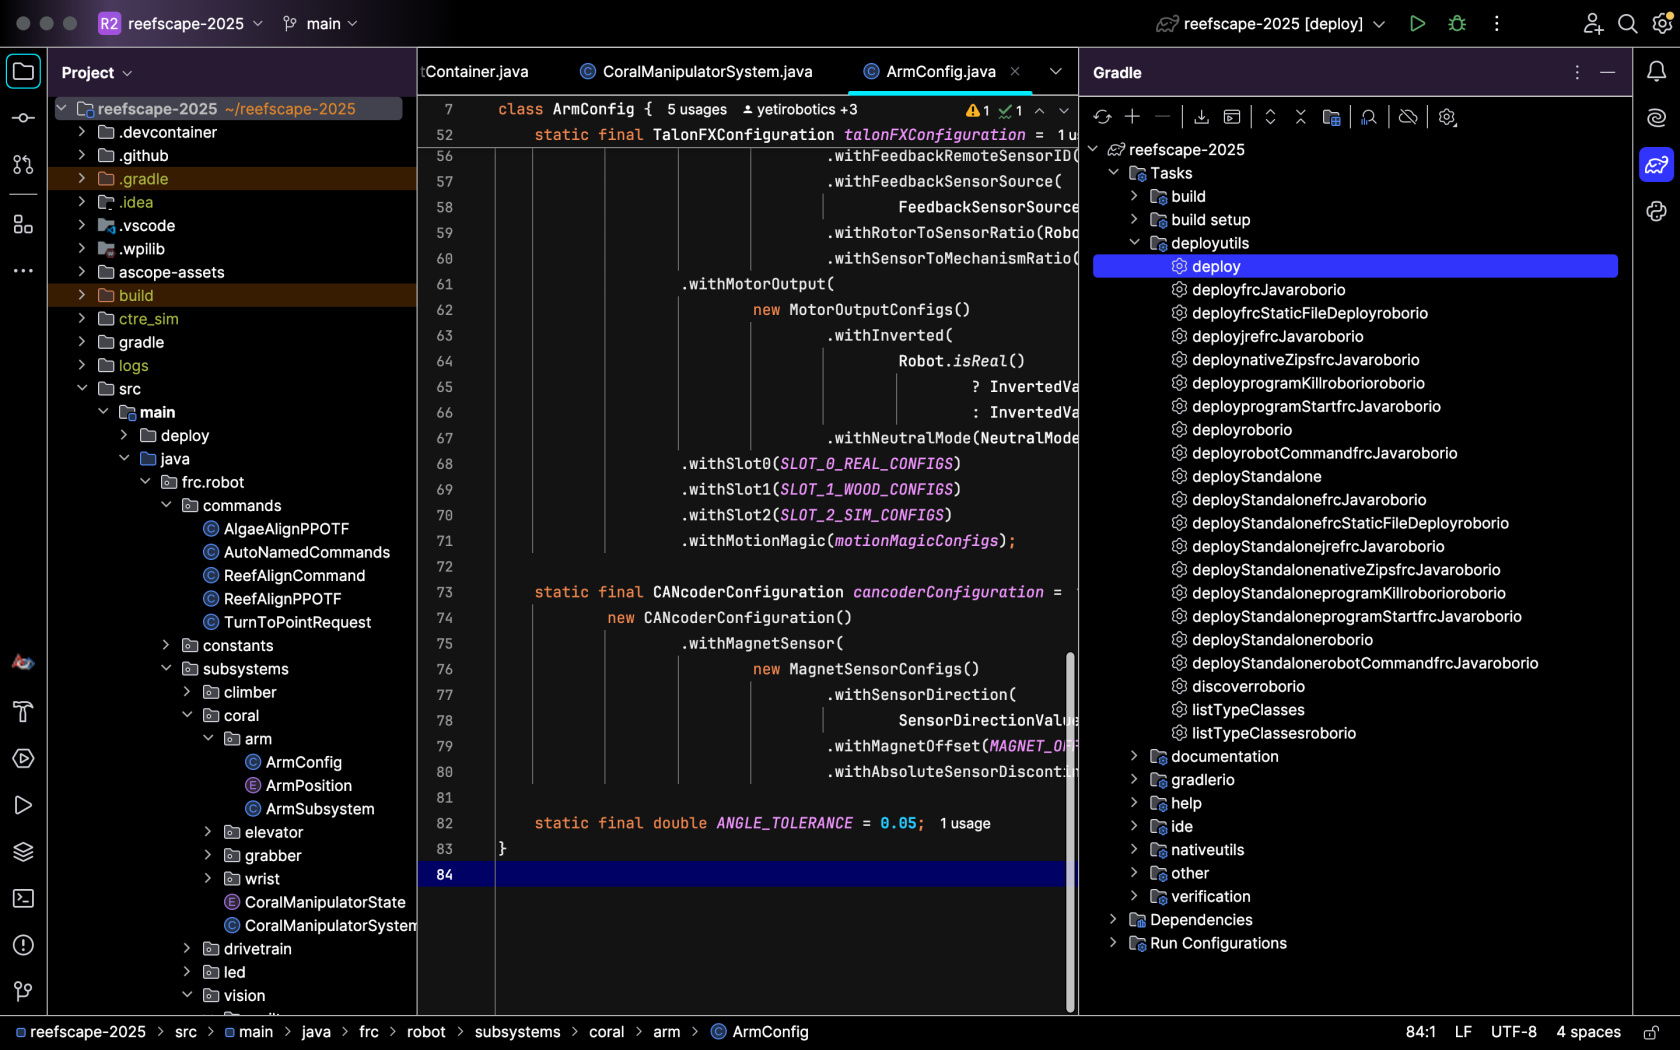The image size is (1680, 1050).
Task: Open the Notifications bell panel
Action: click(x=1656, y=72)
